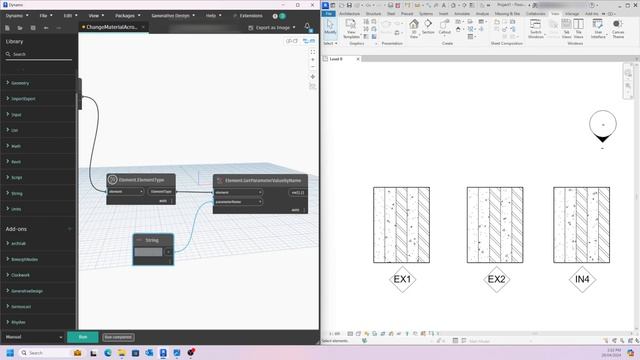Click the IN4 wall tag in Revit view
Viewport: 640px width, 360px height.
pyautogui.click(x=582, y=279)
